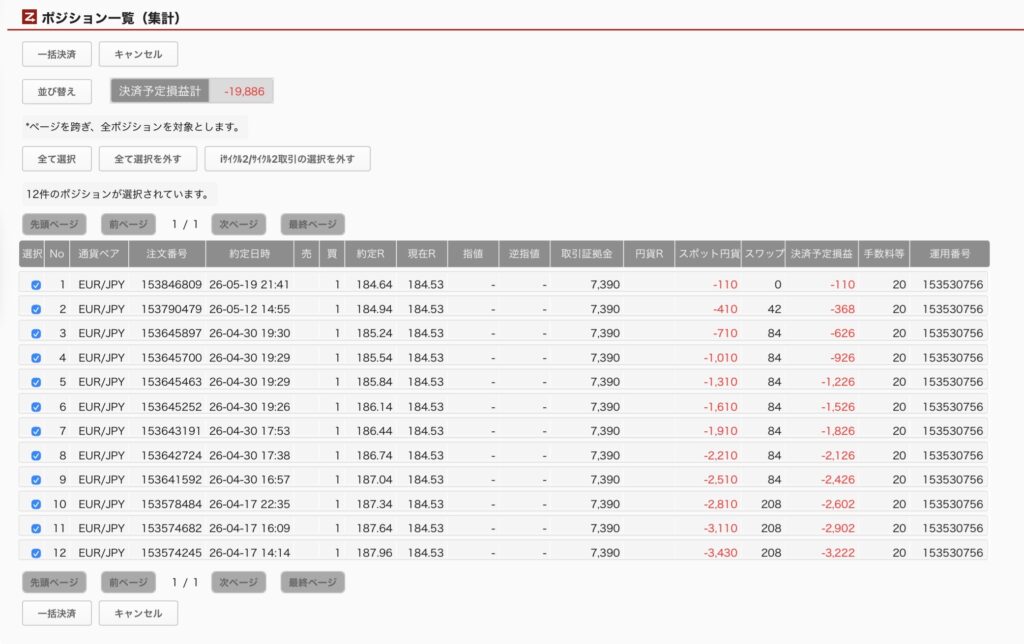The image size is (1024, 644).
Task: Click the contract rate 187.96
Action: (x=374, y=553)
